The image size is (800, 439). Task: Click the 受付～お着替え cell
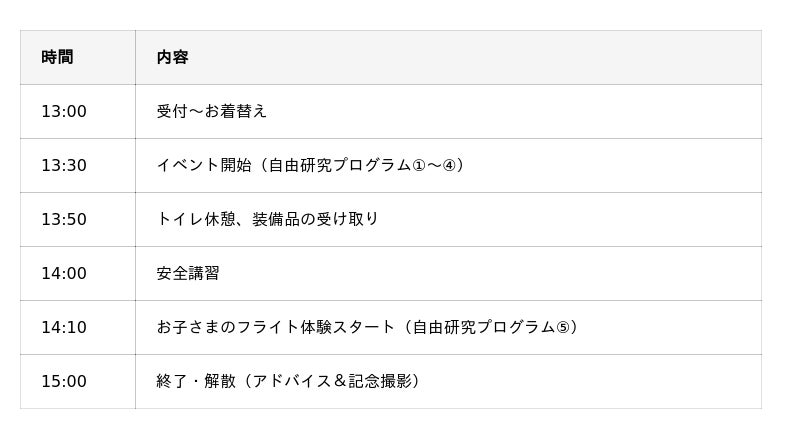[212, 111]
